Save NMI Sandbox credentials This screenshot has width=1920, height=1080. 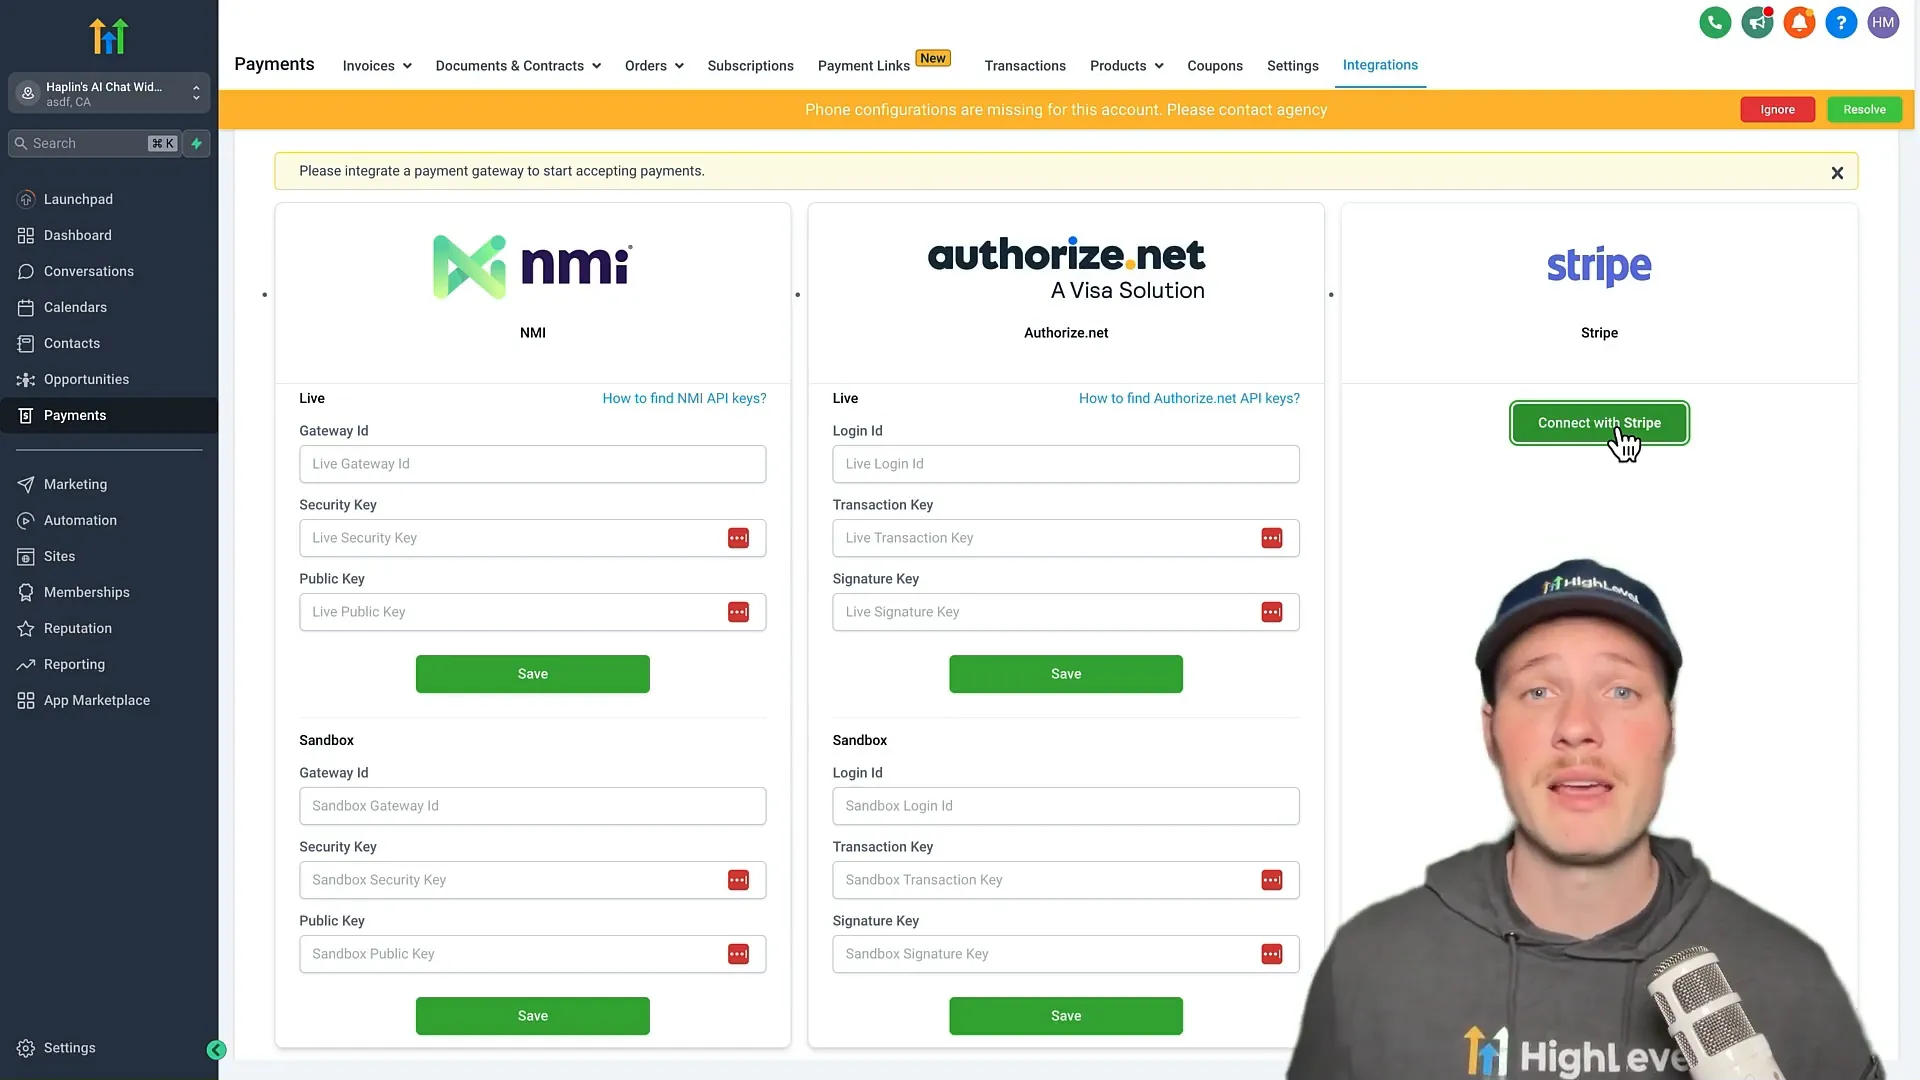click(532, 1016)
